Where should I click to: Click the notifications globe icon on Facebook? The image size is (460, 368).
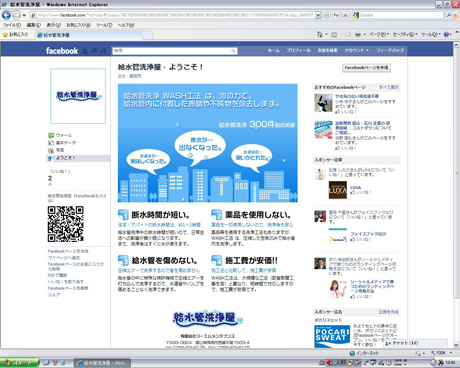103,51
